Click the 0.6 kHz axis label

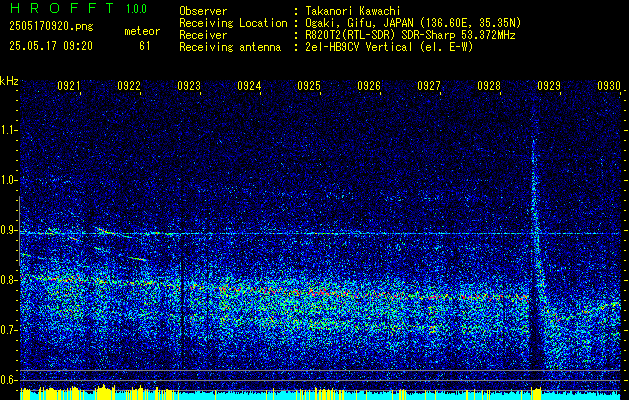9,380
